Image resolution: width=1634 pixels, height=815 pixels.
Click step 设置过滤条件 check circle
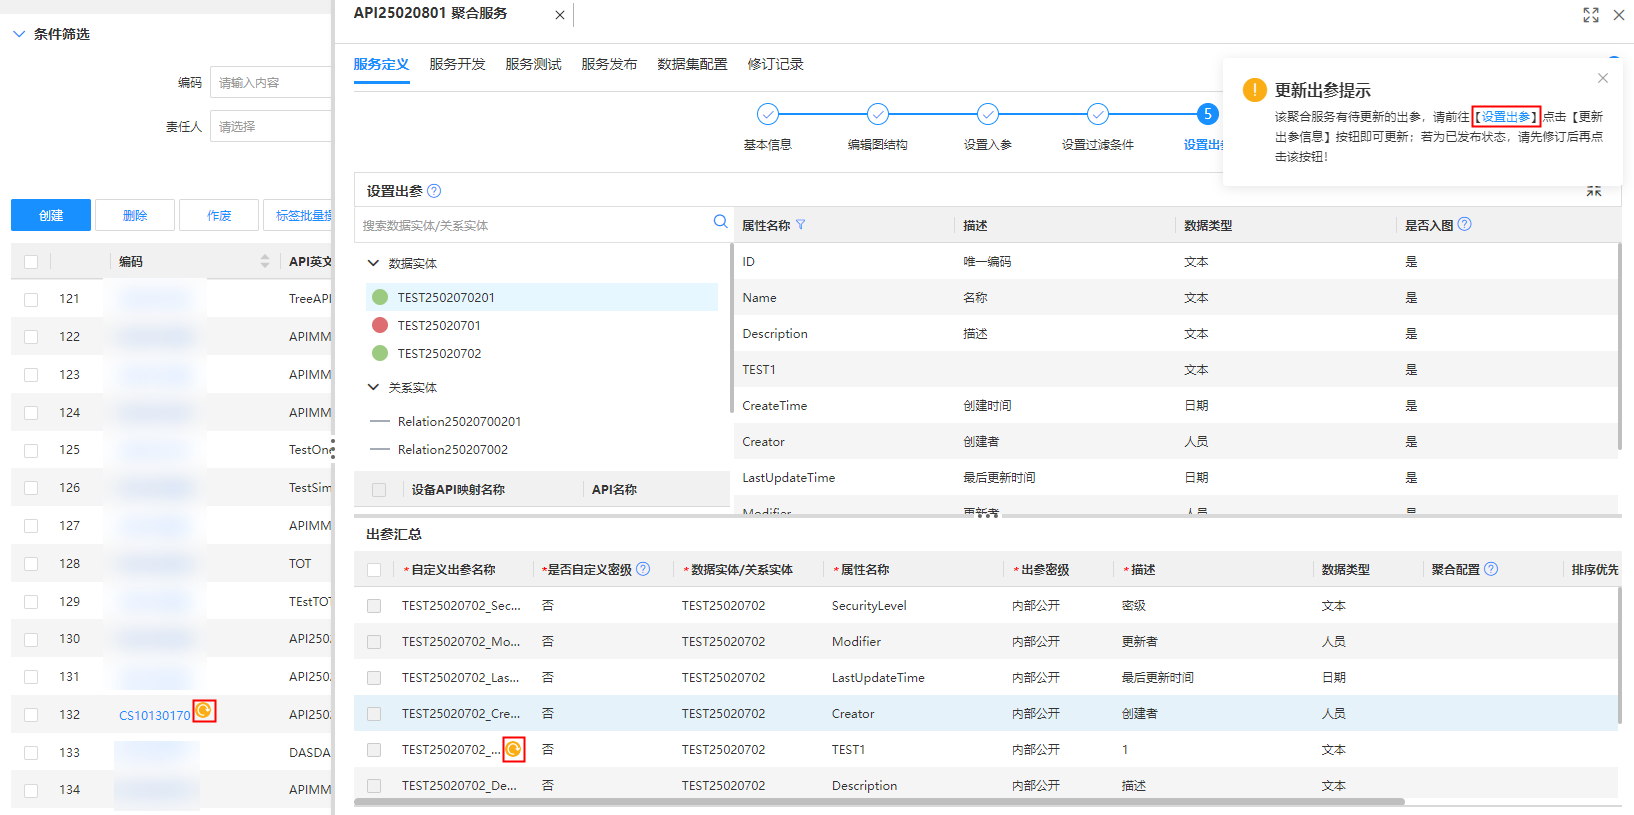click(1098, 114)
